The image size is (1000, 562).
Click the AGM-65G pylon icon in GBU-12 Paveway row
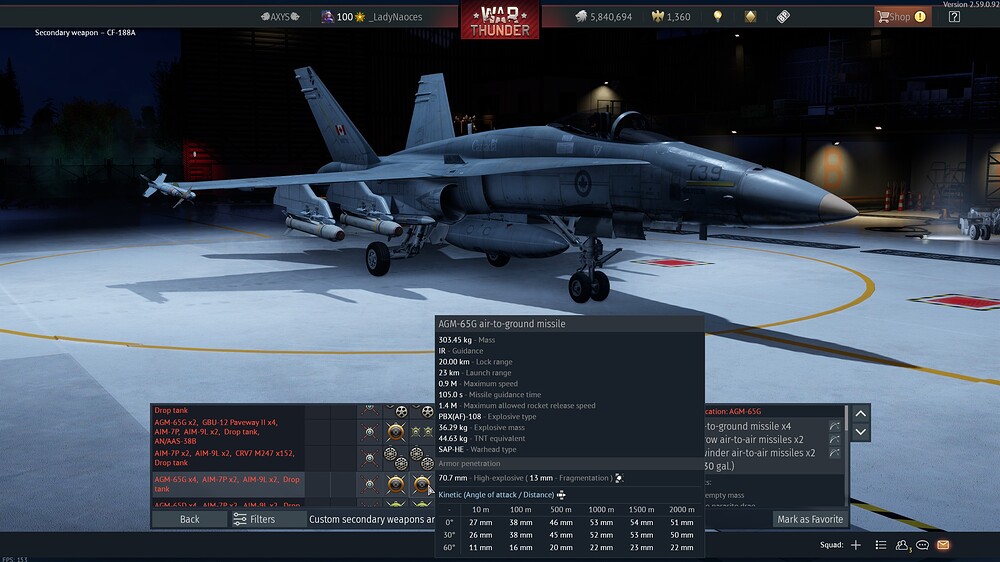pyautogui.click(x=395, y=432)
